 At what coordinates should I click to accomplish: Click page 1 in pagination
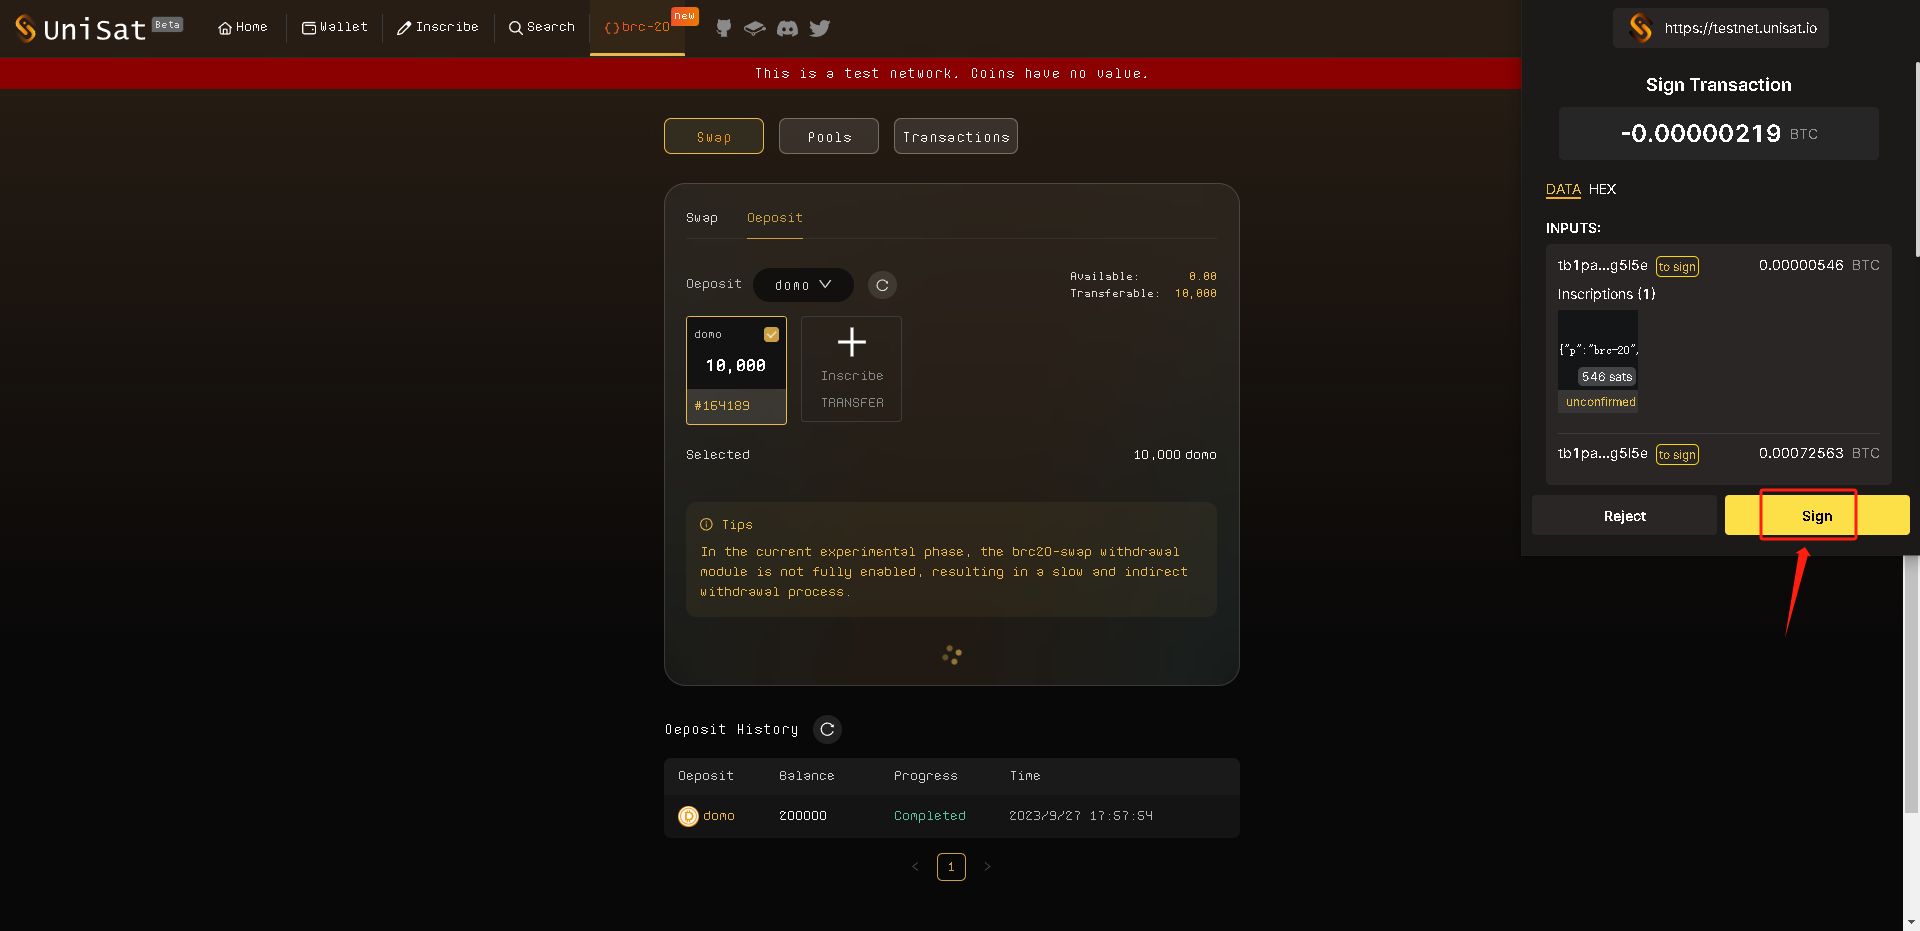pyautogui.click(x=951, y=867)
